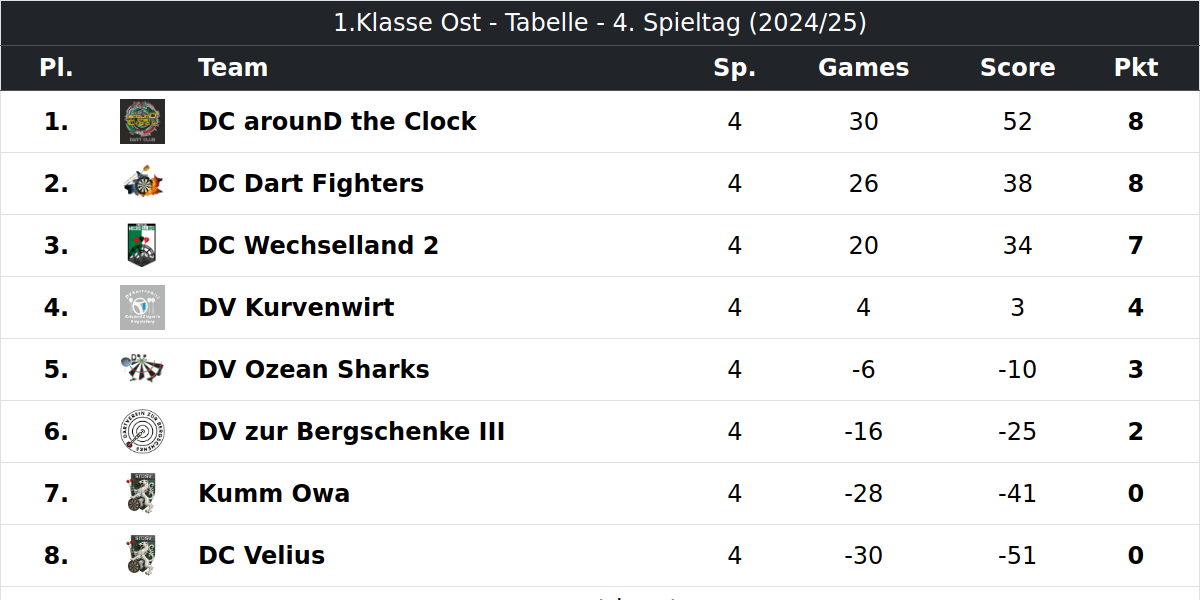The image size is (1200, 600).
Task: Click the DC Dart Fighters team logo
Action: coord(142,184)
